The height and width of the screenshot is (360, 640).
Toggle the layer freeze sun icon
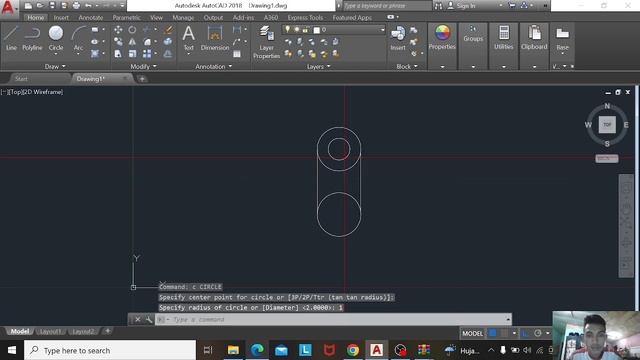(x=296, y=29)
